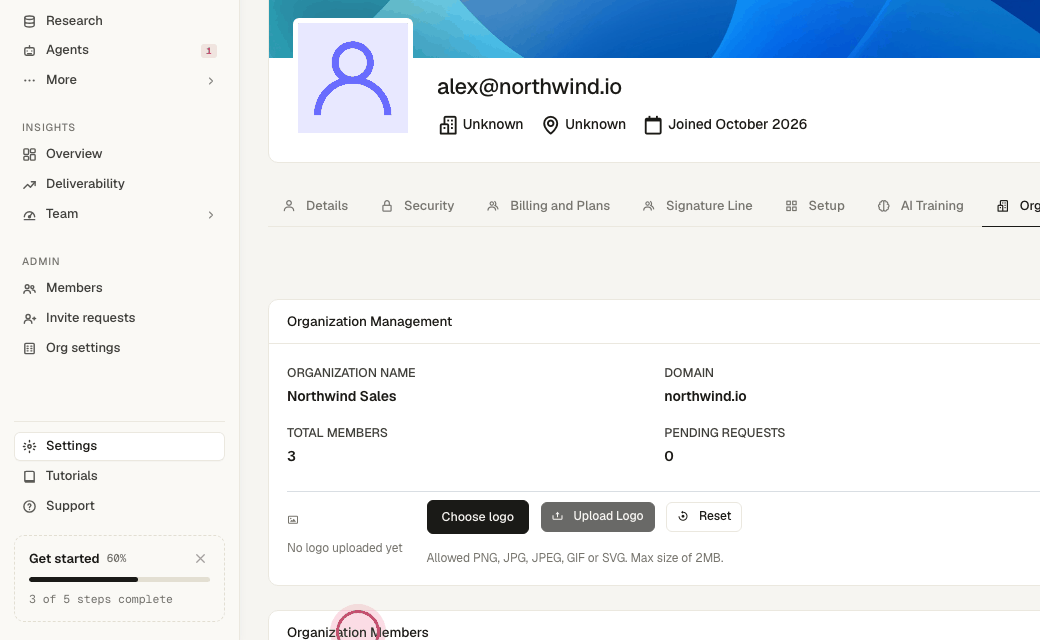This screenshot has height=640, width=1040.
Task: Select the Signature Line tab
Action: pyautogui.click(x=698, y=206)
